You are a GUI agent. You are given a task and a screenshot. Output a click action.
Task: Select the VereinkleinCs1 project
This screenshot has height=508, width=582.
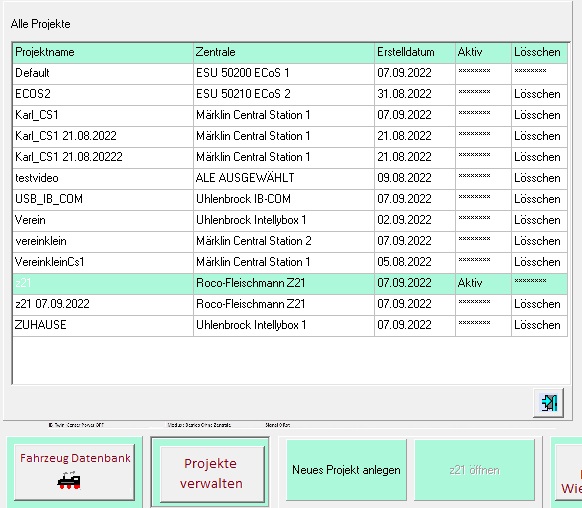click(x=103, y=262)
